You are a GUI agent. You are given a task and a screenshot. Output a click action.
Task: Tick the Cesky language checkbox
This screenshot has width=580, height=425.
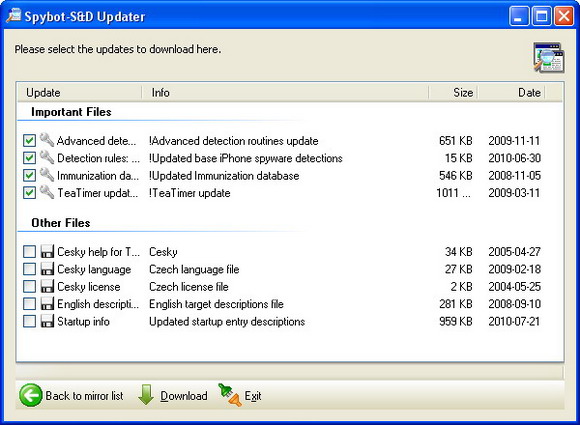[29, 269]
